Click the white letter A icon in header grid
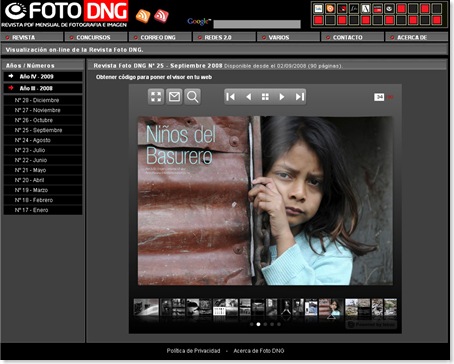 366,8
